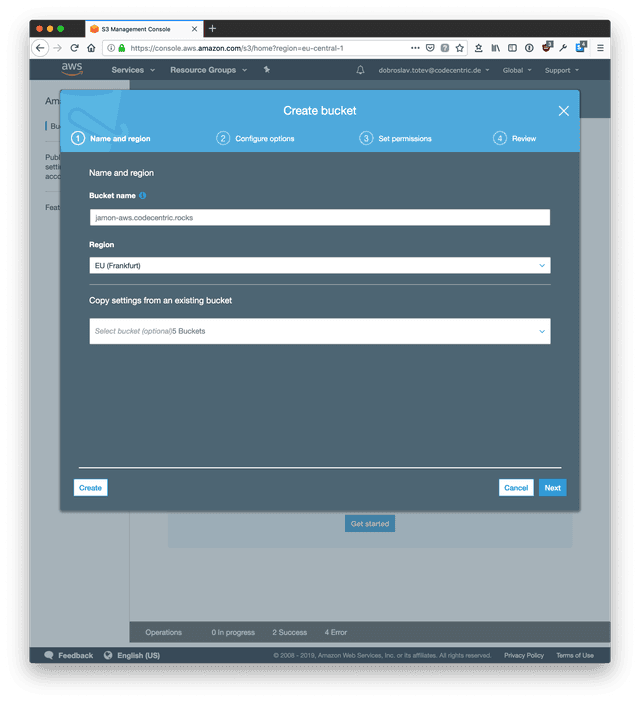Bookmark this page with star icon
This screenshot has height=702, width=640.
tap(460, 47)
